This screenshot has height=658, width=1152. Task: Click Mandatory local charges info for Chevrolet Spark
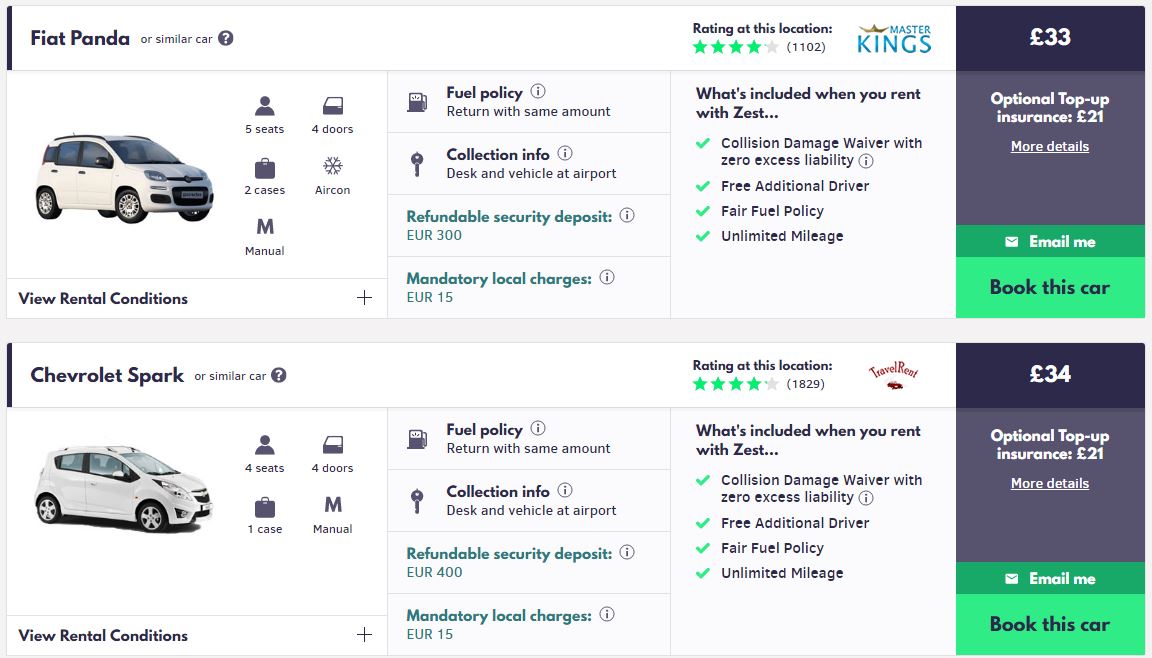607,615
